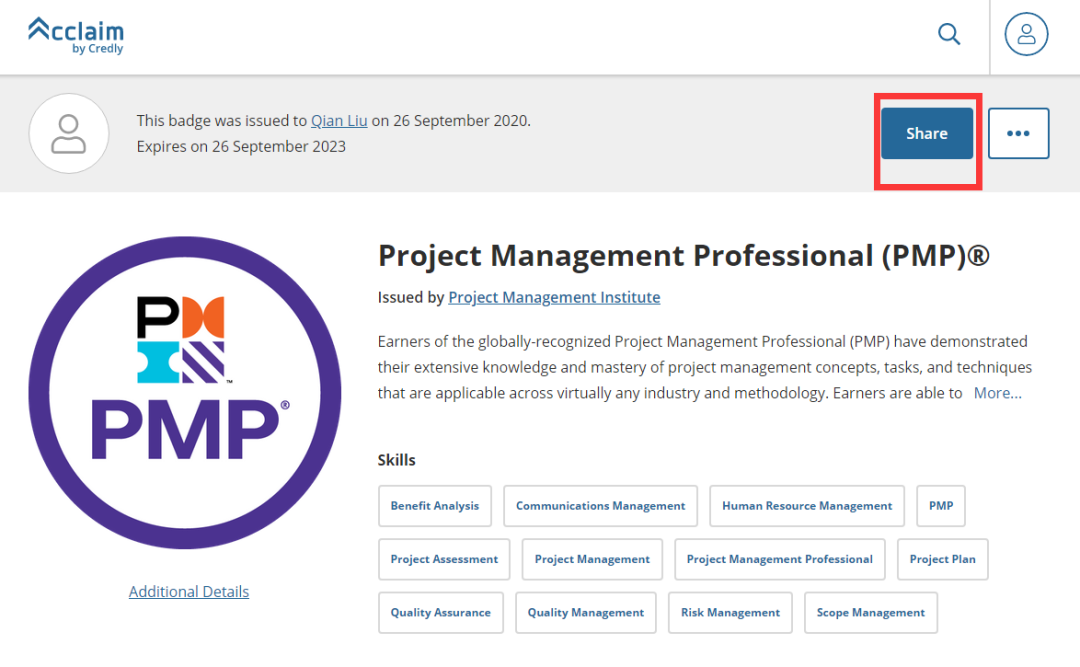Select the Project Plan skill tag

(943, 559)
